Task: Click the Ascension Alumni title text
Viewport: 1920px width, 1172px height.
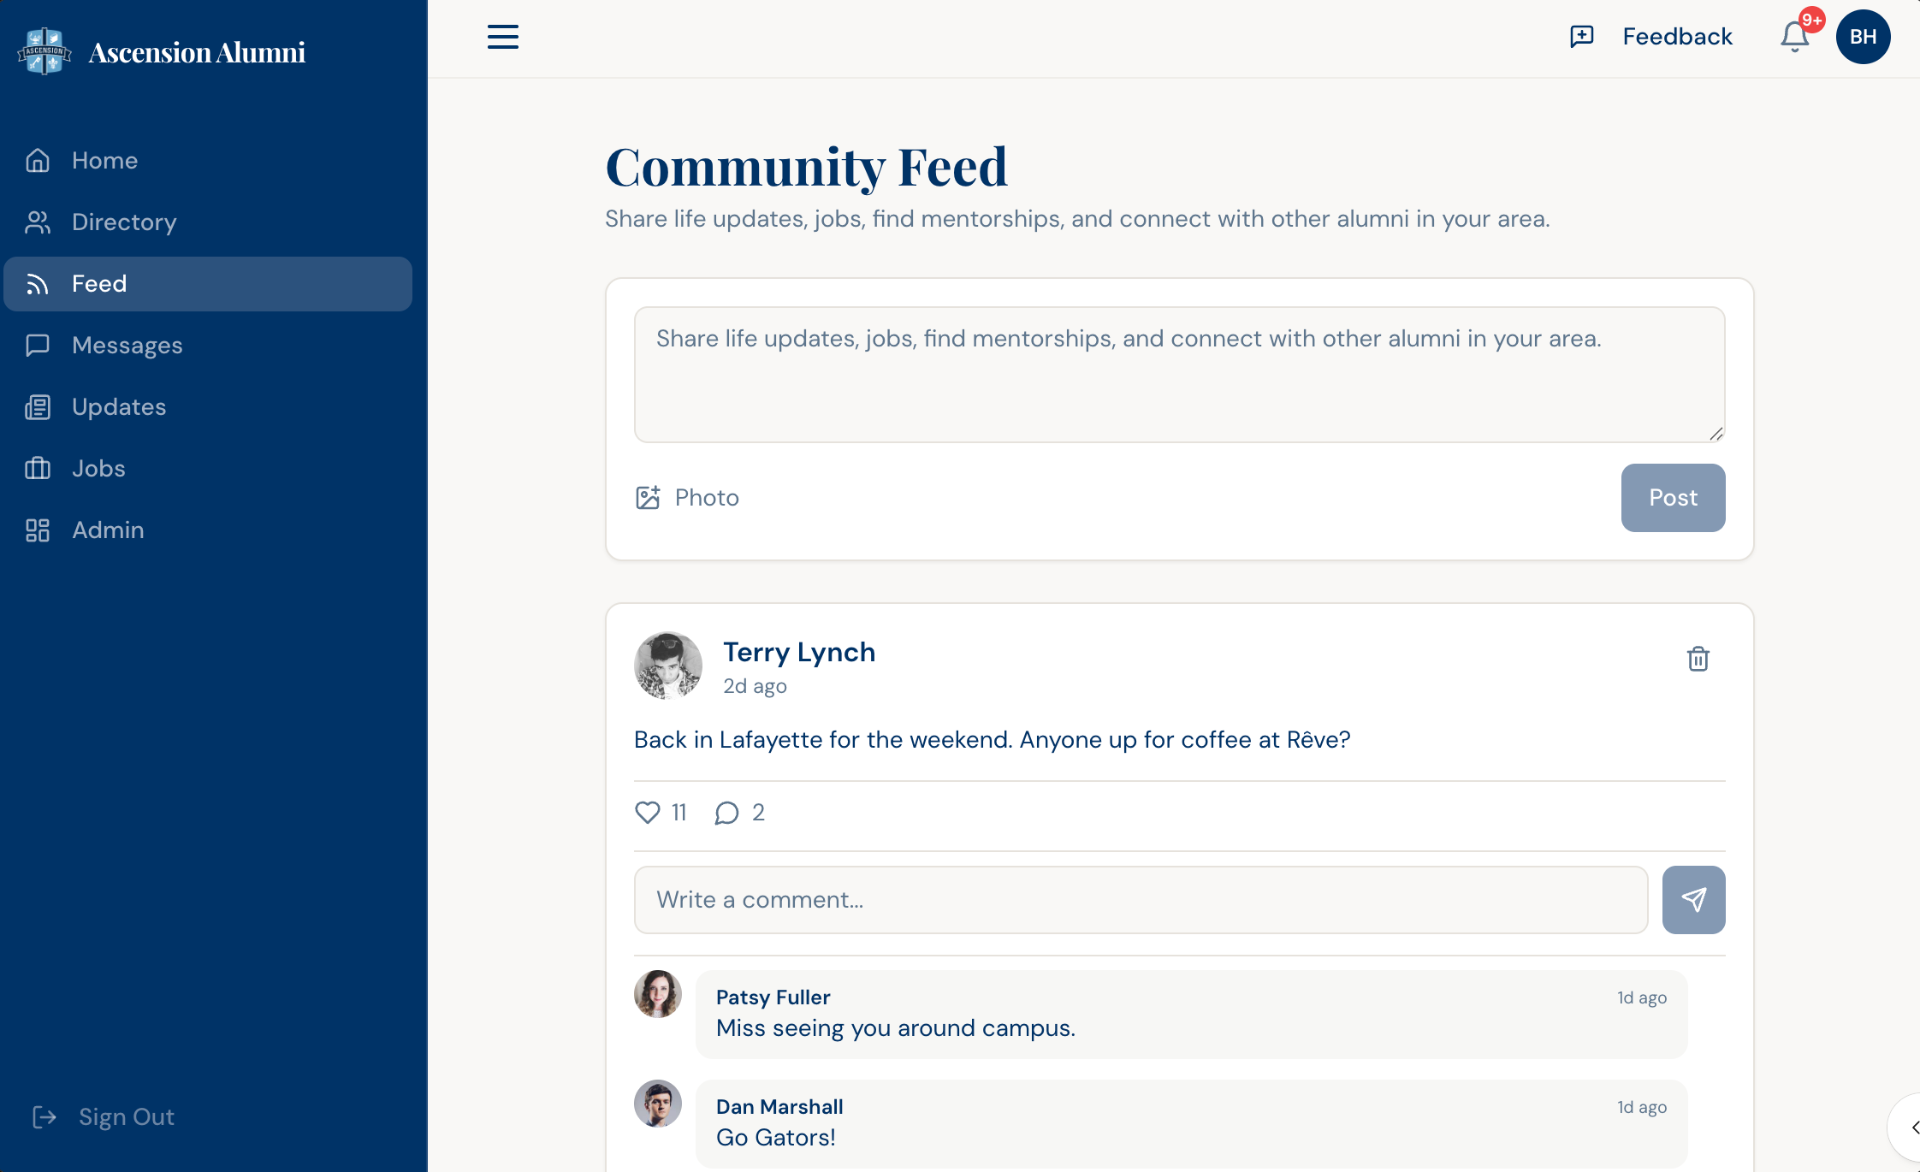Action: [197, 52]
